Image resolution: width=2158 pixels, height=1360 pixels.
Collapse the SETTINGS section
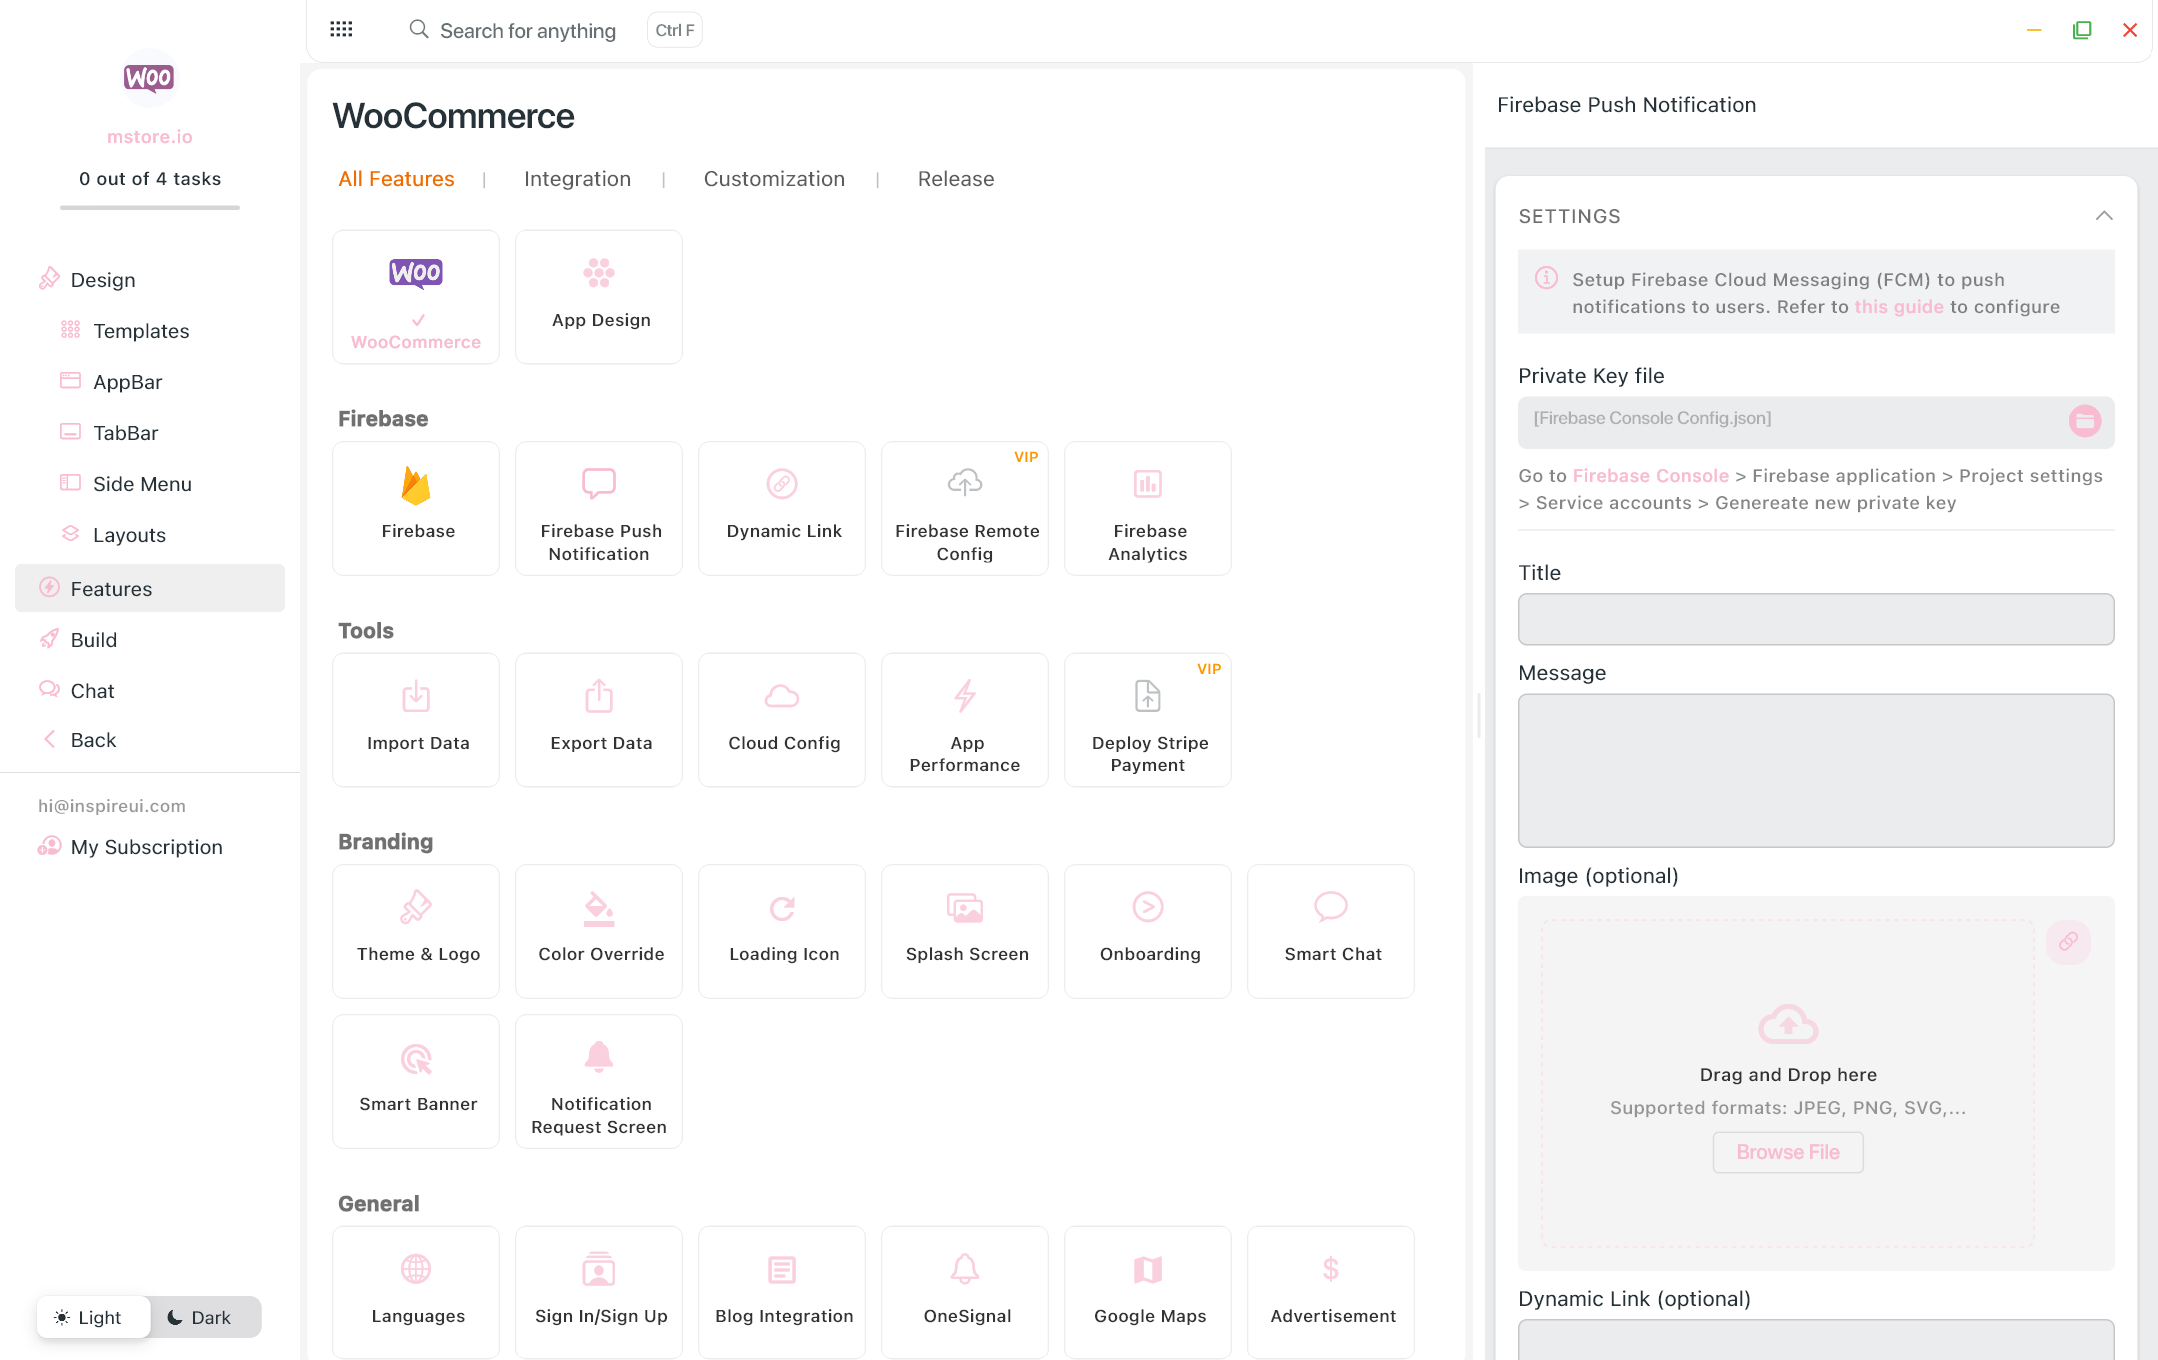coord(2104,216)
